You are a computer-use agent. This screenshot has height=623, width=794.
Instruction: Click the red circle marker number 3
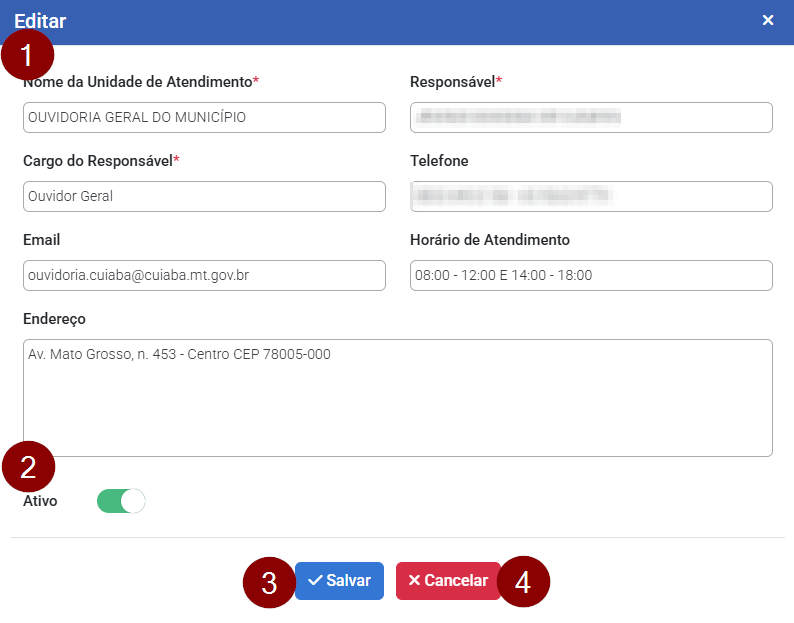tap(268, 582)
